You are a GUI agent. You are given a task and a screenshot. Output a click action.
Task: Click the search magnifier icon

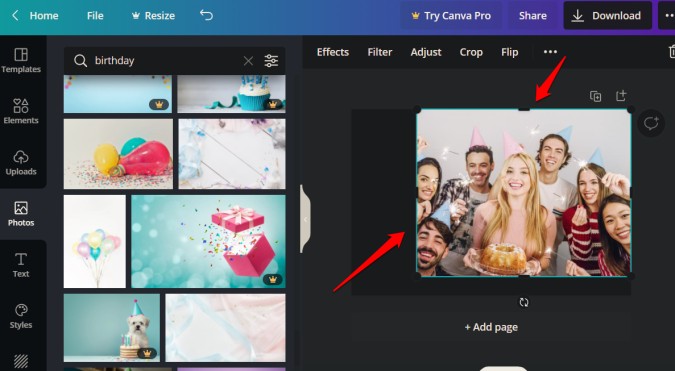pyautogui.click(x=80, y=61)
